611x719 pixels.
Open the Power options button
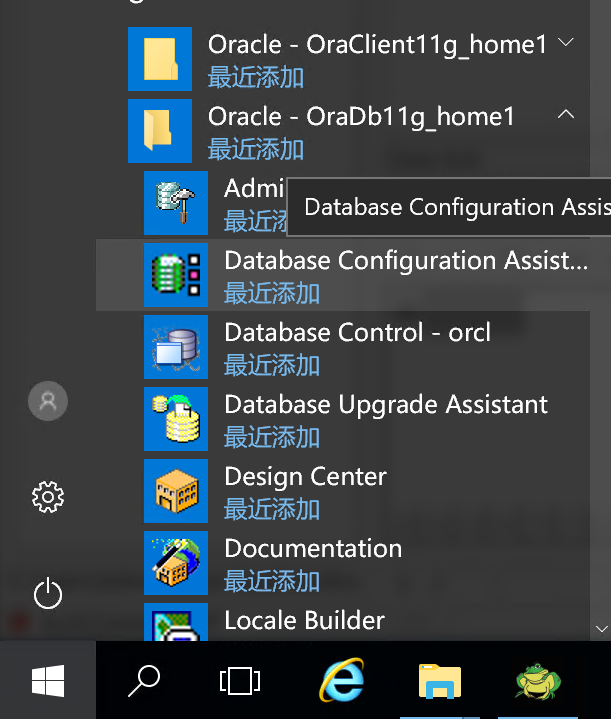tap(48, 594)
